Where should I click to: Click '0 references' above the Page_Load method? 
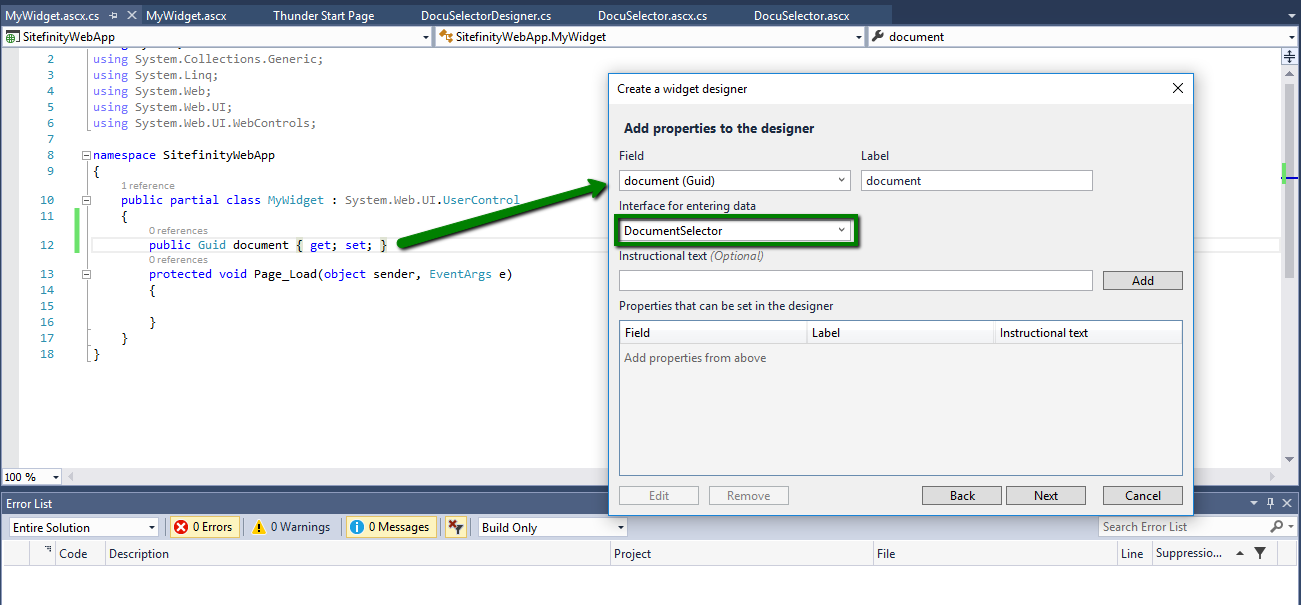tap(178, 260)
